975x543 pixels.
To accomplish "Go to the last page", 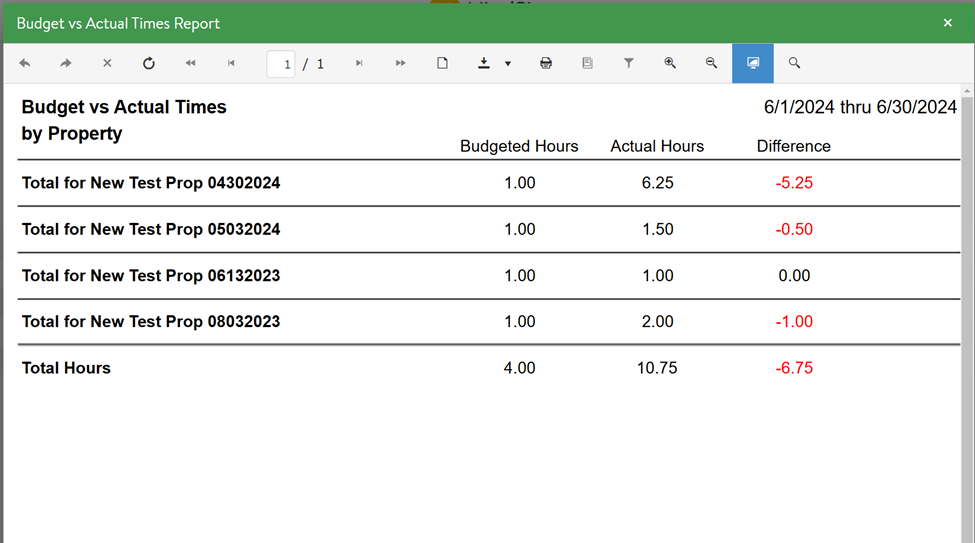I will pyautogui.click(x=400, y=63).
